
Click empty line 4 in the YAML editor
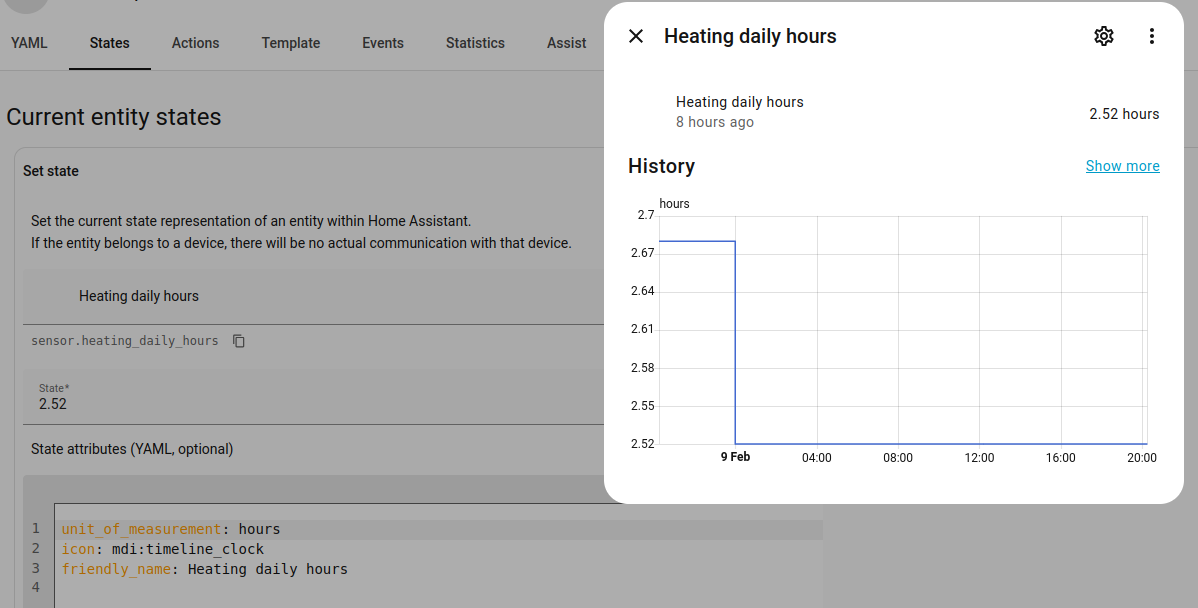[300, 588]
